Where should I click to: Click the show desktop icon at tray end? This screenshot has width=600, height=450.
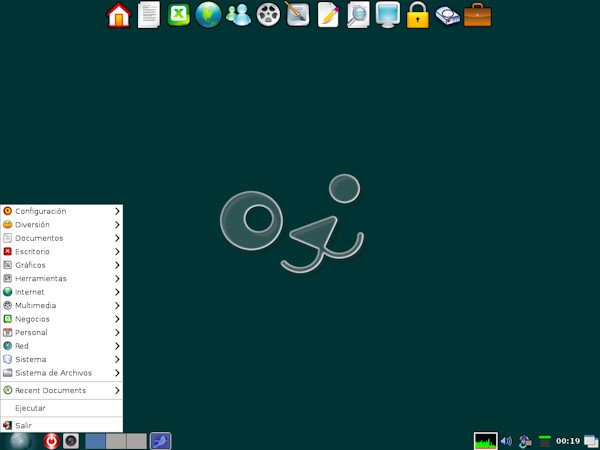click(591, 441)
